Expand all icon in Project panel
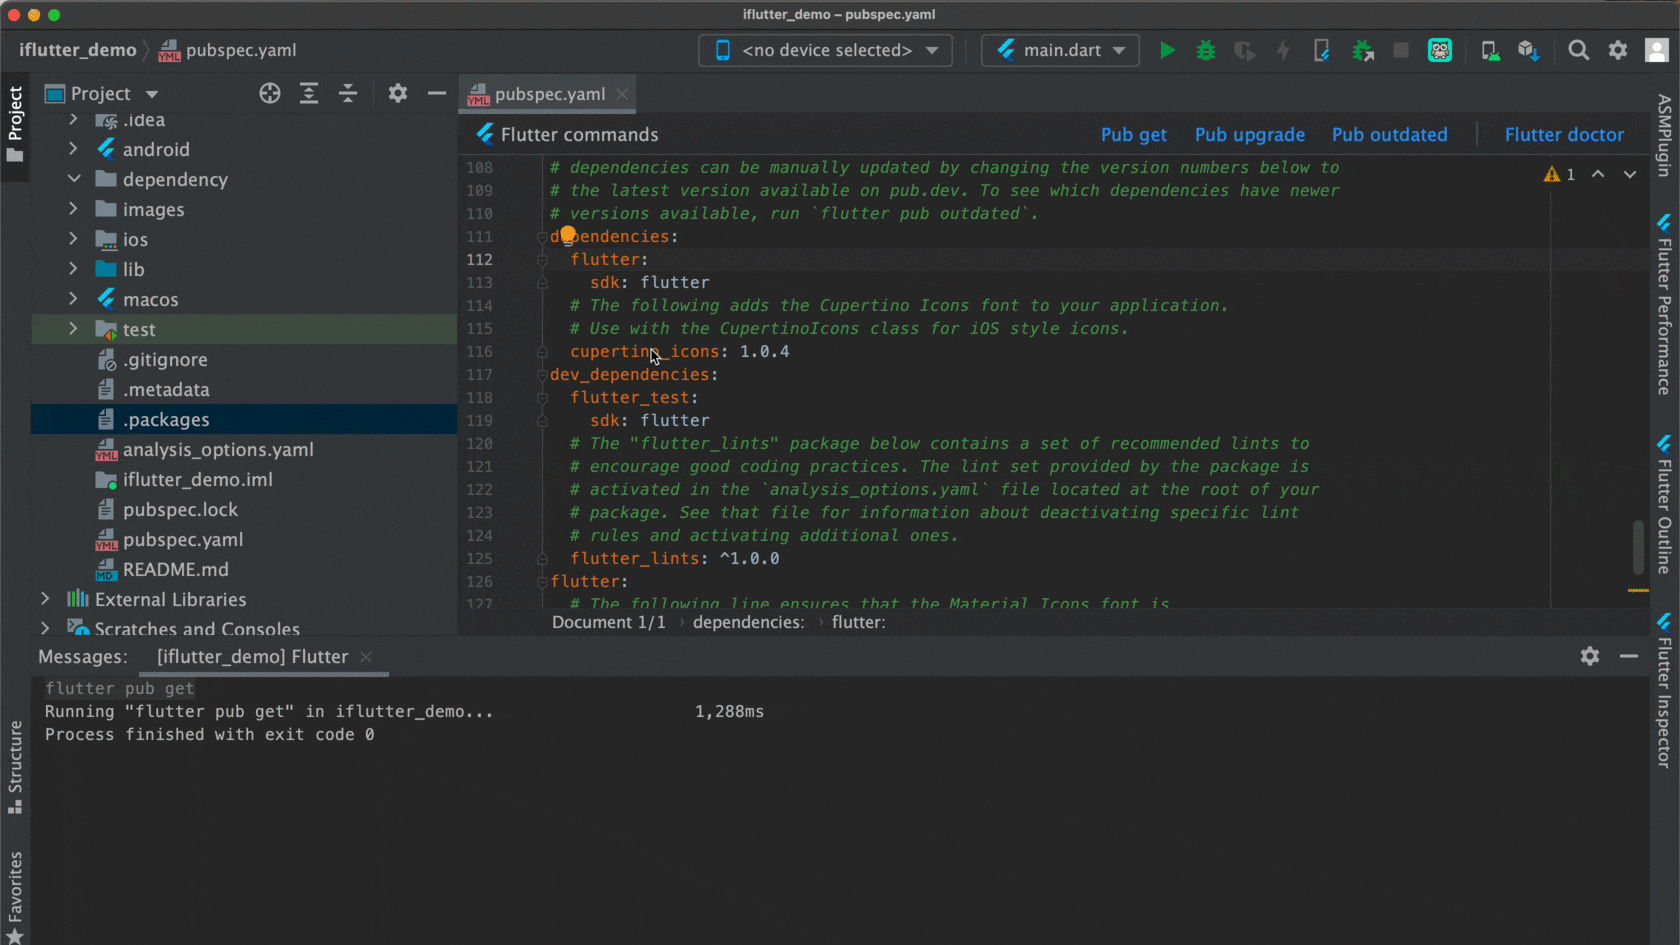Screen dimensions: 1680x945 (309, 93)
